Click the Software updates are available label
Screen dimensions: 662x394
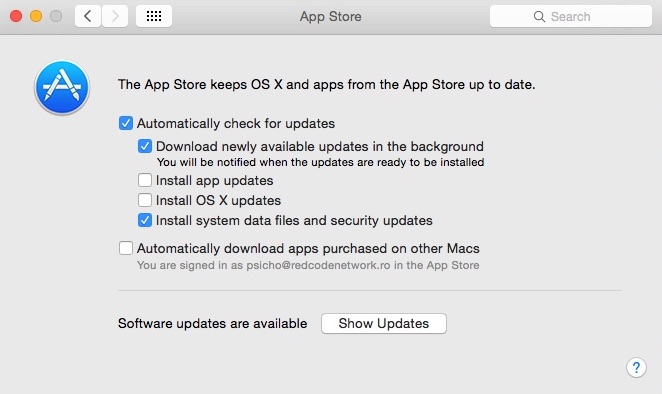click(212, 323)
